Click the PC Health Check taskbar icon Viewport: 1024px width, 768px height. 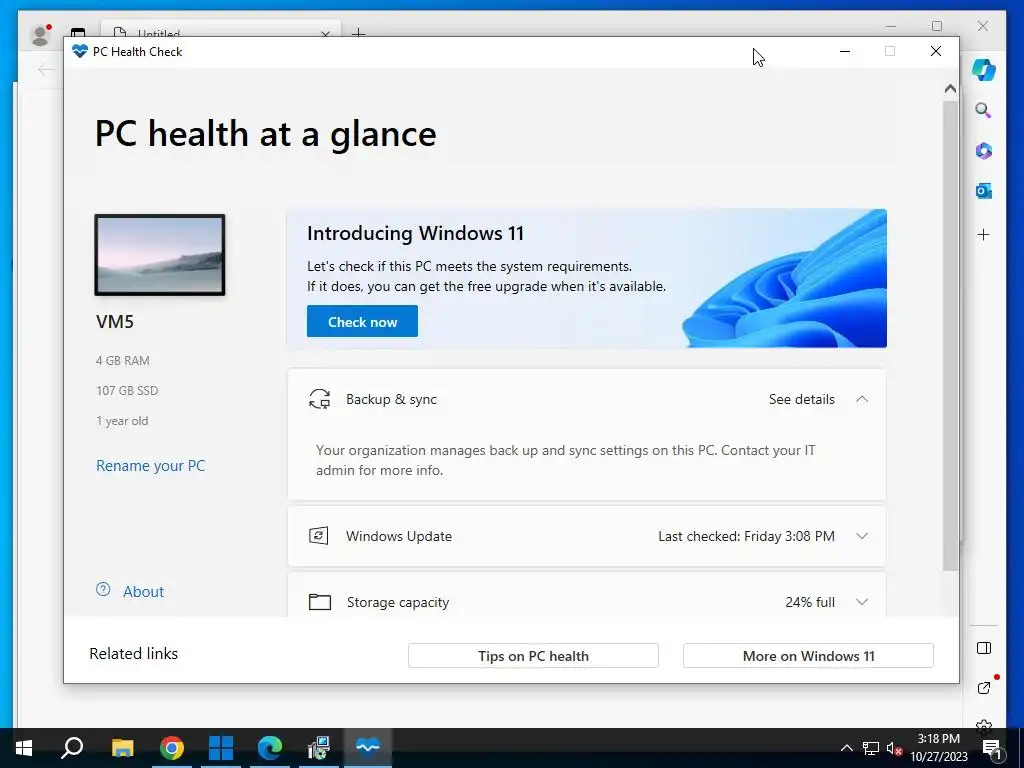point(368,748)
